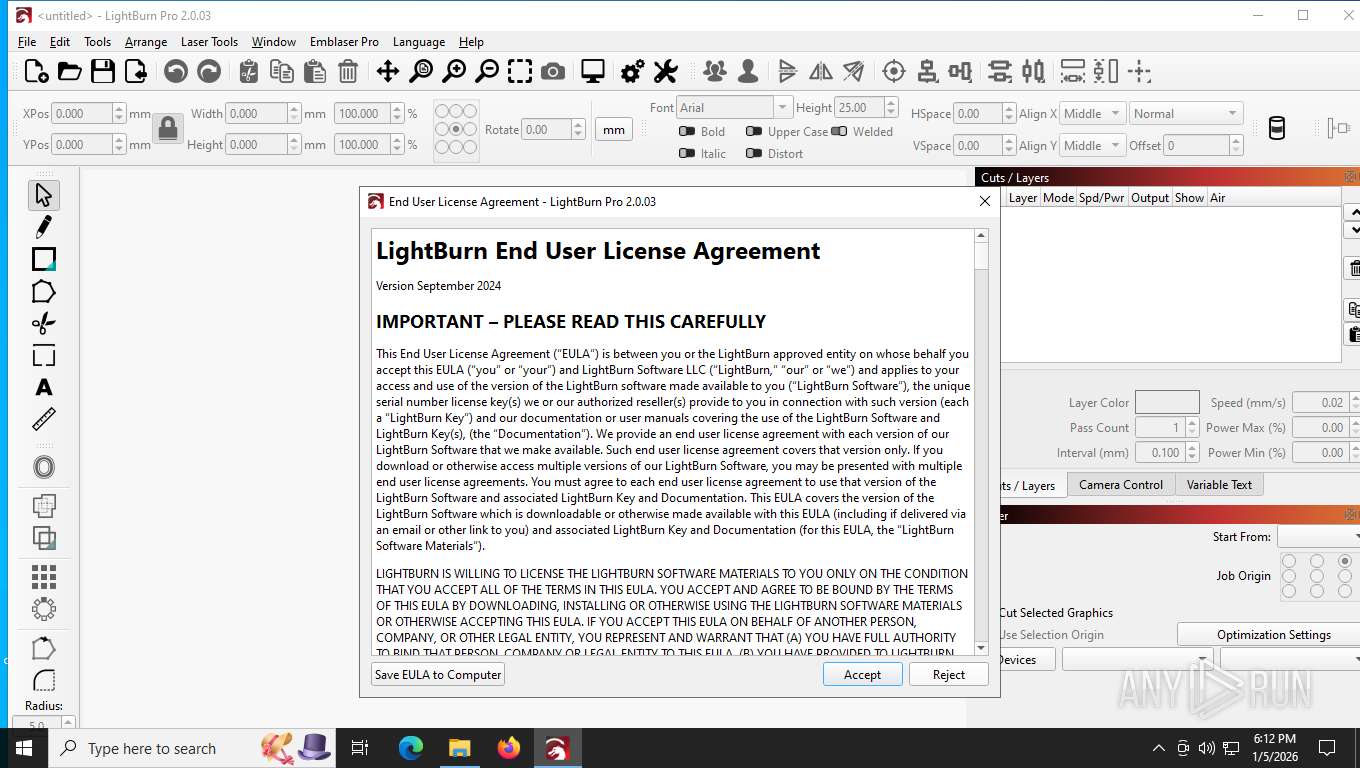The height and width of the screenshot is (768, 1360).
Task: Select the Measure ruler tool
Action: [x=43, y=419]
